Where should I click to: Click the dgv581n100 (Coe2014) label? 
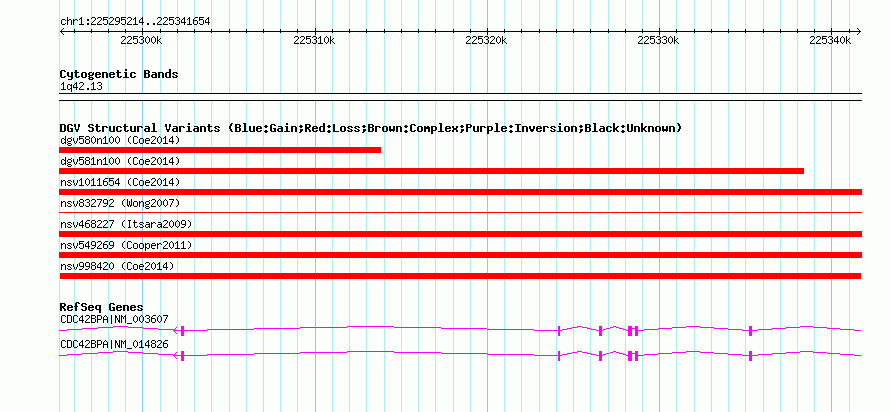(120, 161)
